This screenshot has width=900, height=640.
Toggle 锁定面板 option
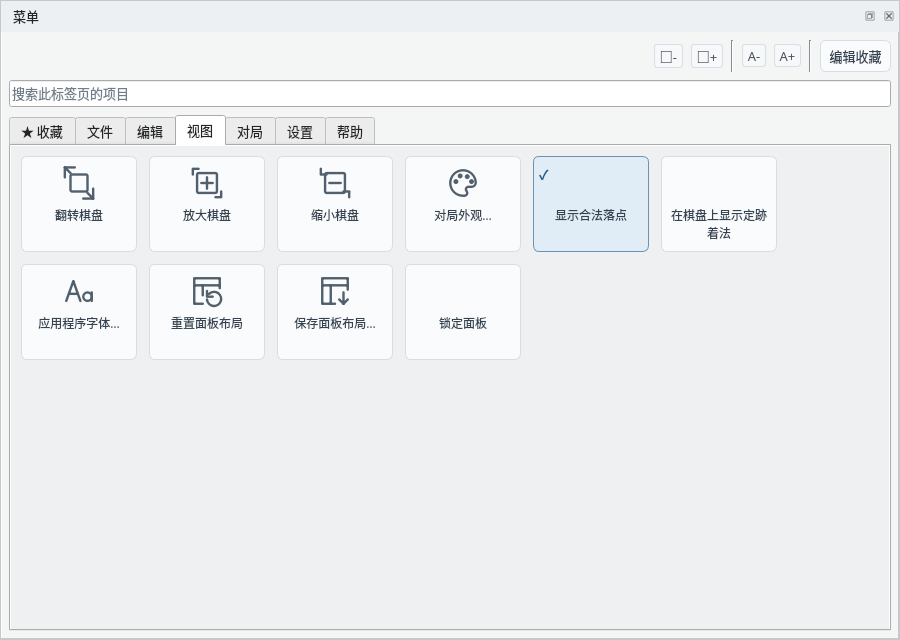pyautogui.click(x=463, y=312)
